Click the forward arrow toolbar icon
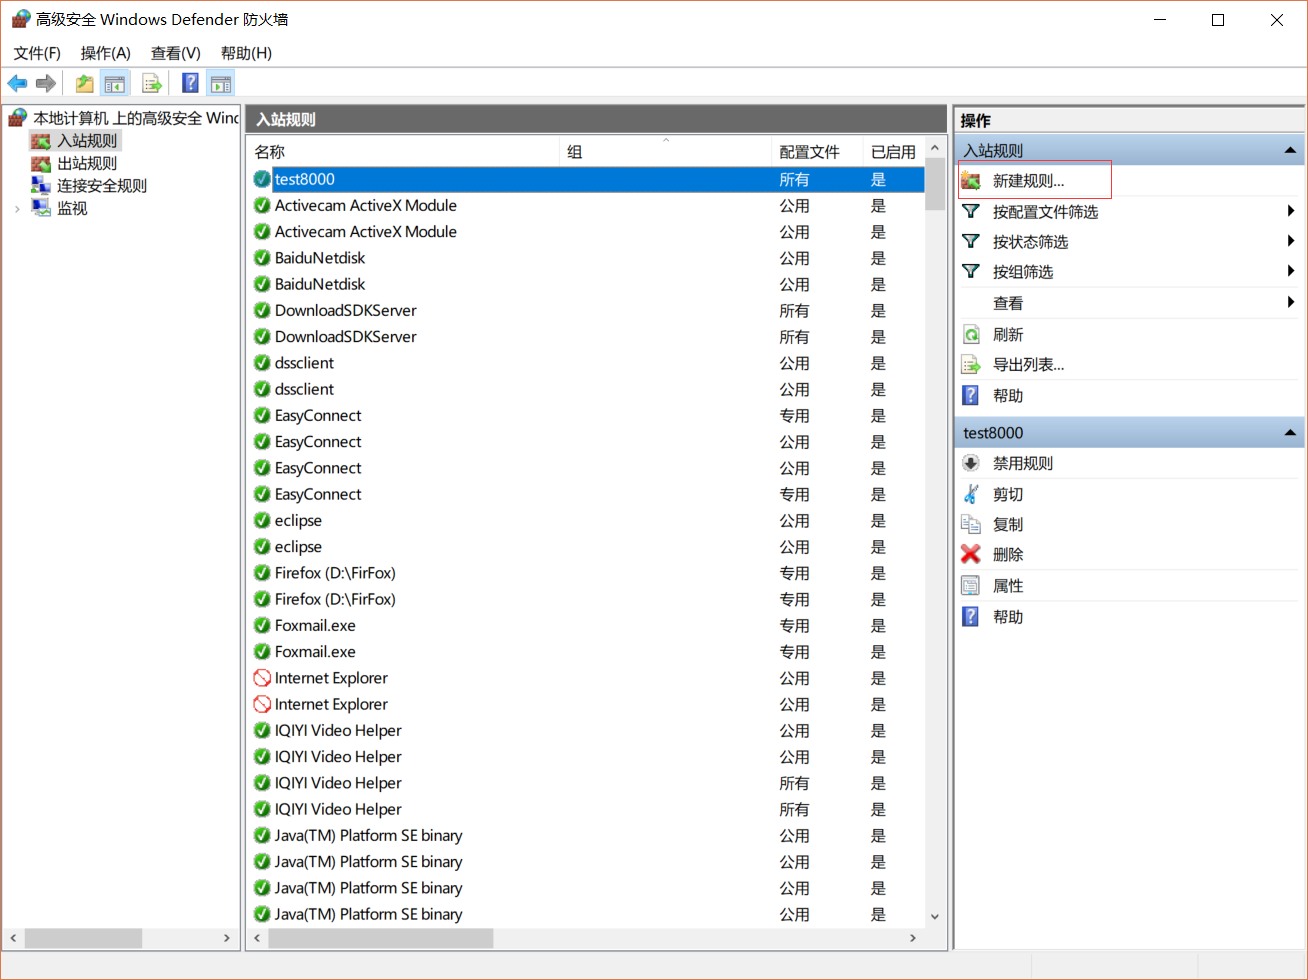This screenshot has width=1308, height=980. (x=45, y=83)
